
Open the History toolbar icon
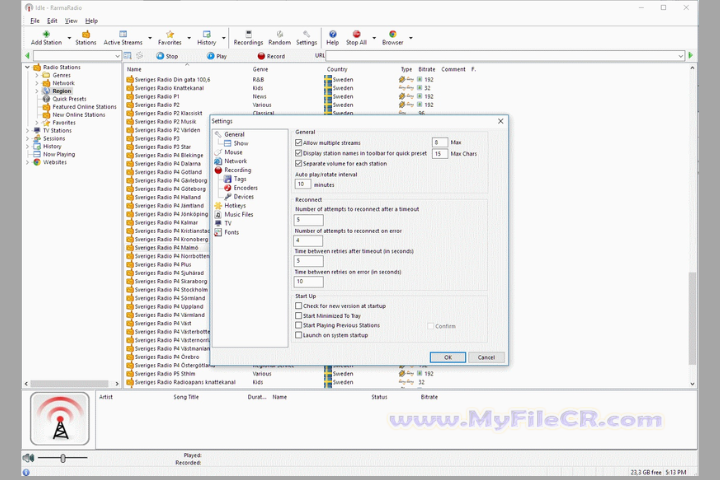click(x=207, y=38)
